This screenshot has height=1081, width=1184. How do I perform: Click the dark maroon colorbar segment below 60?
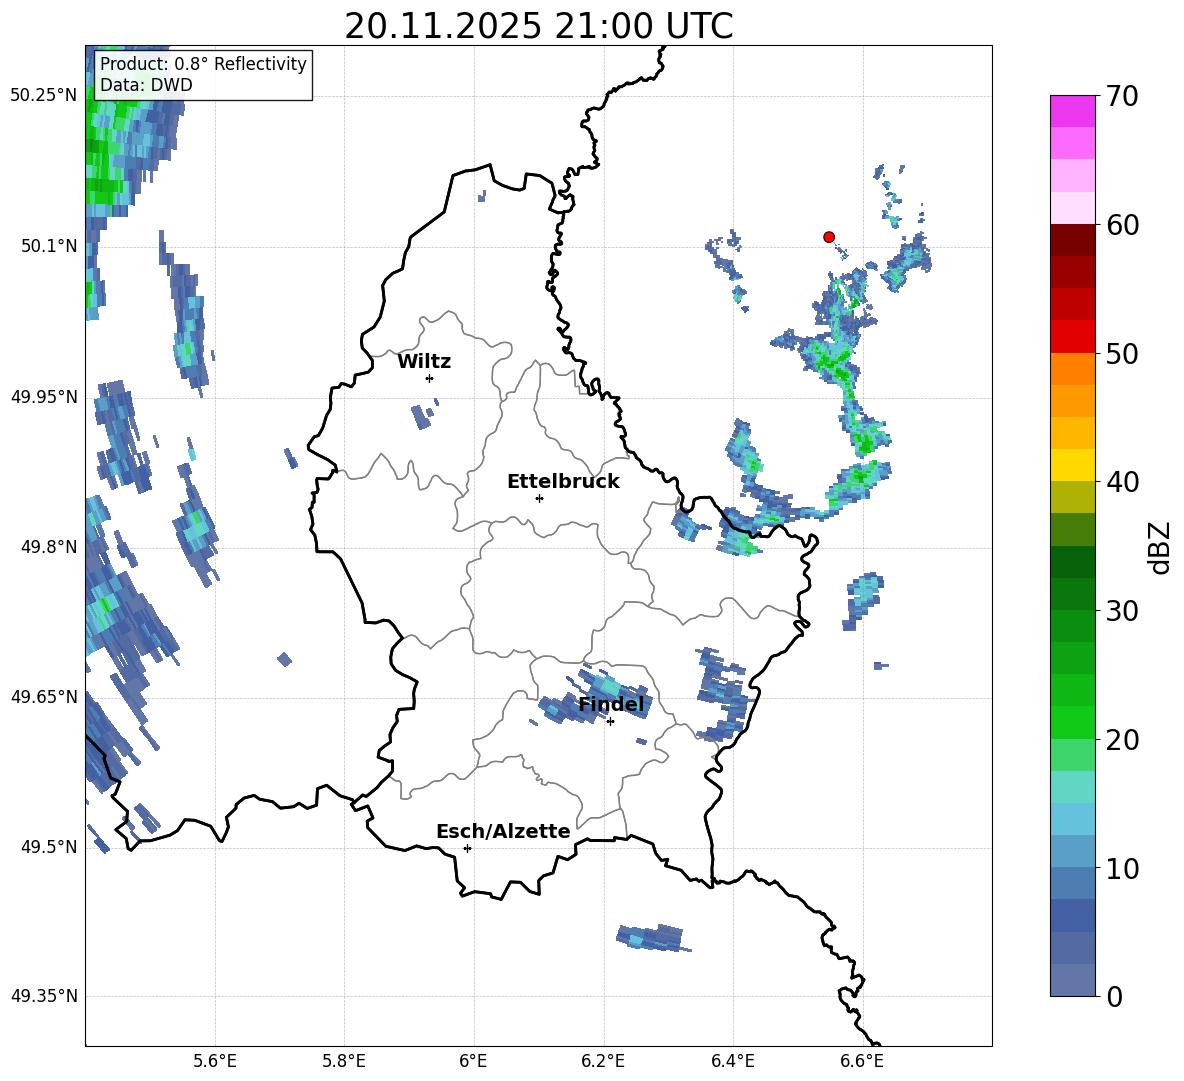point(1073,240)
